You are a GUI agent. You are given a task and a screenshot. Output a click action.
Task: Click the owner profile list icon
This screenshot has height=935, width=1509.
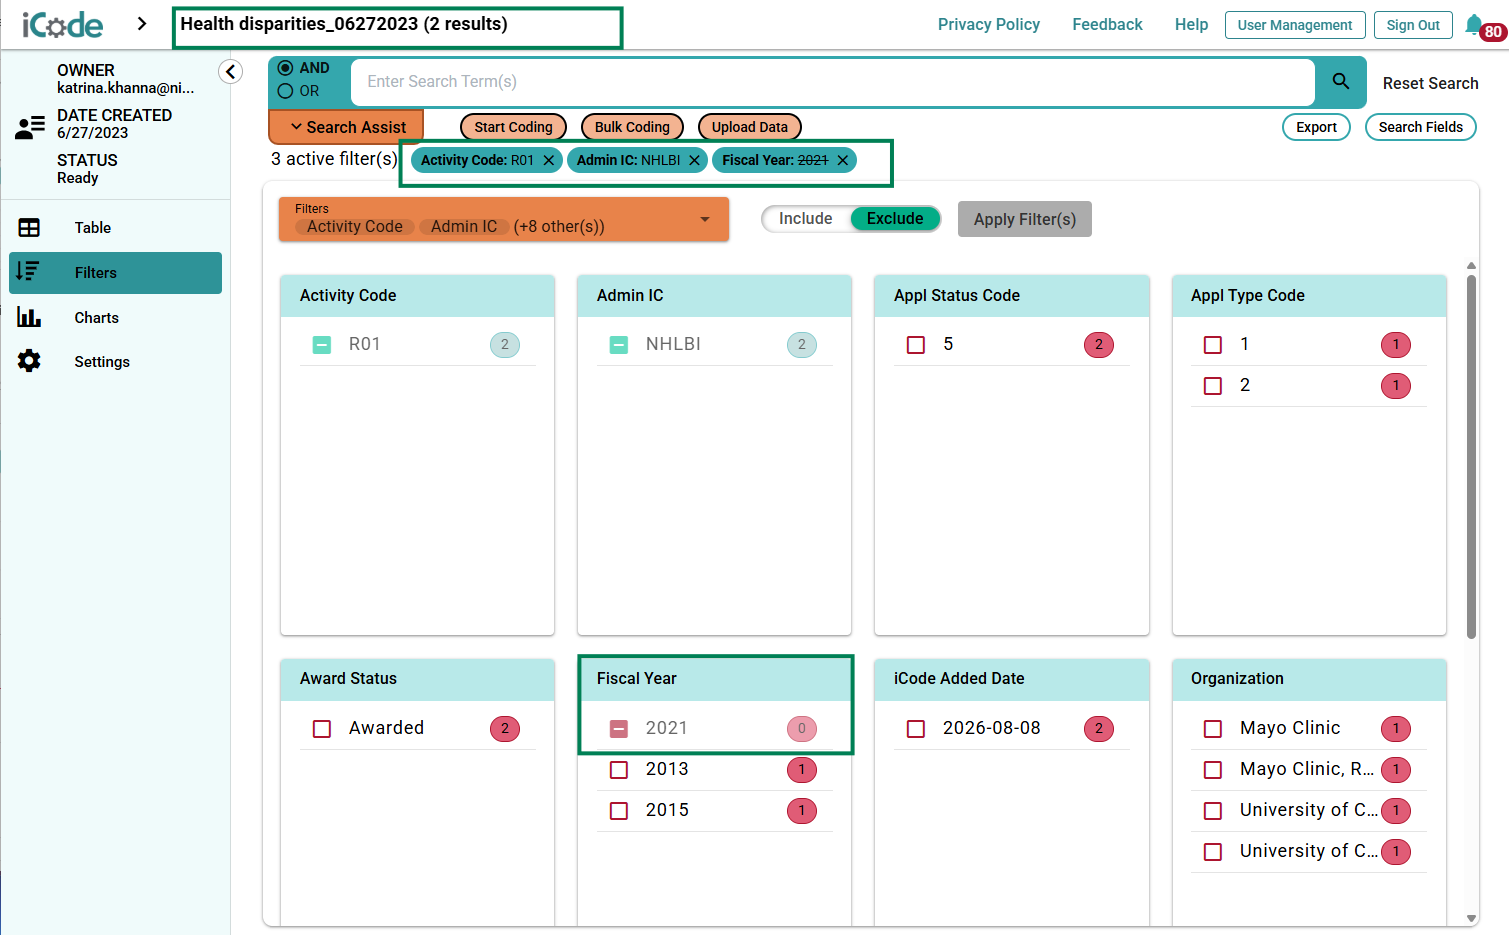tap(30, 127)
